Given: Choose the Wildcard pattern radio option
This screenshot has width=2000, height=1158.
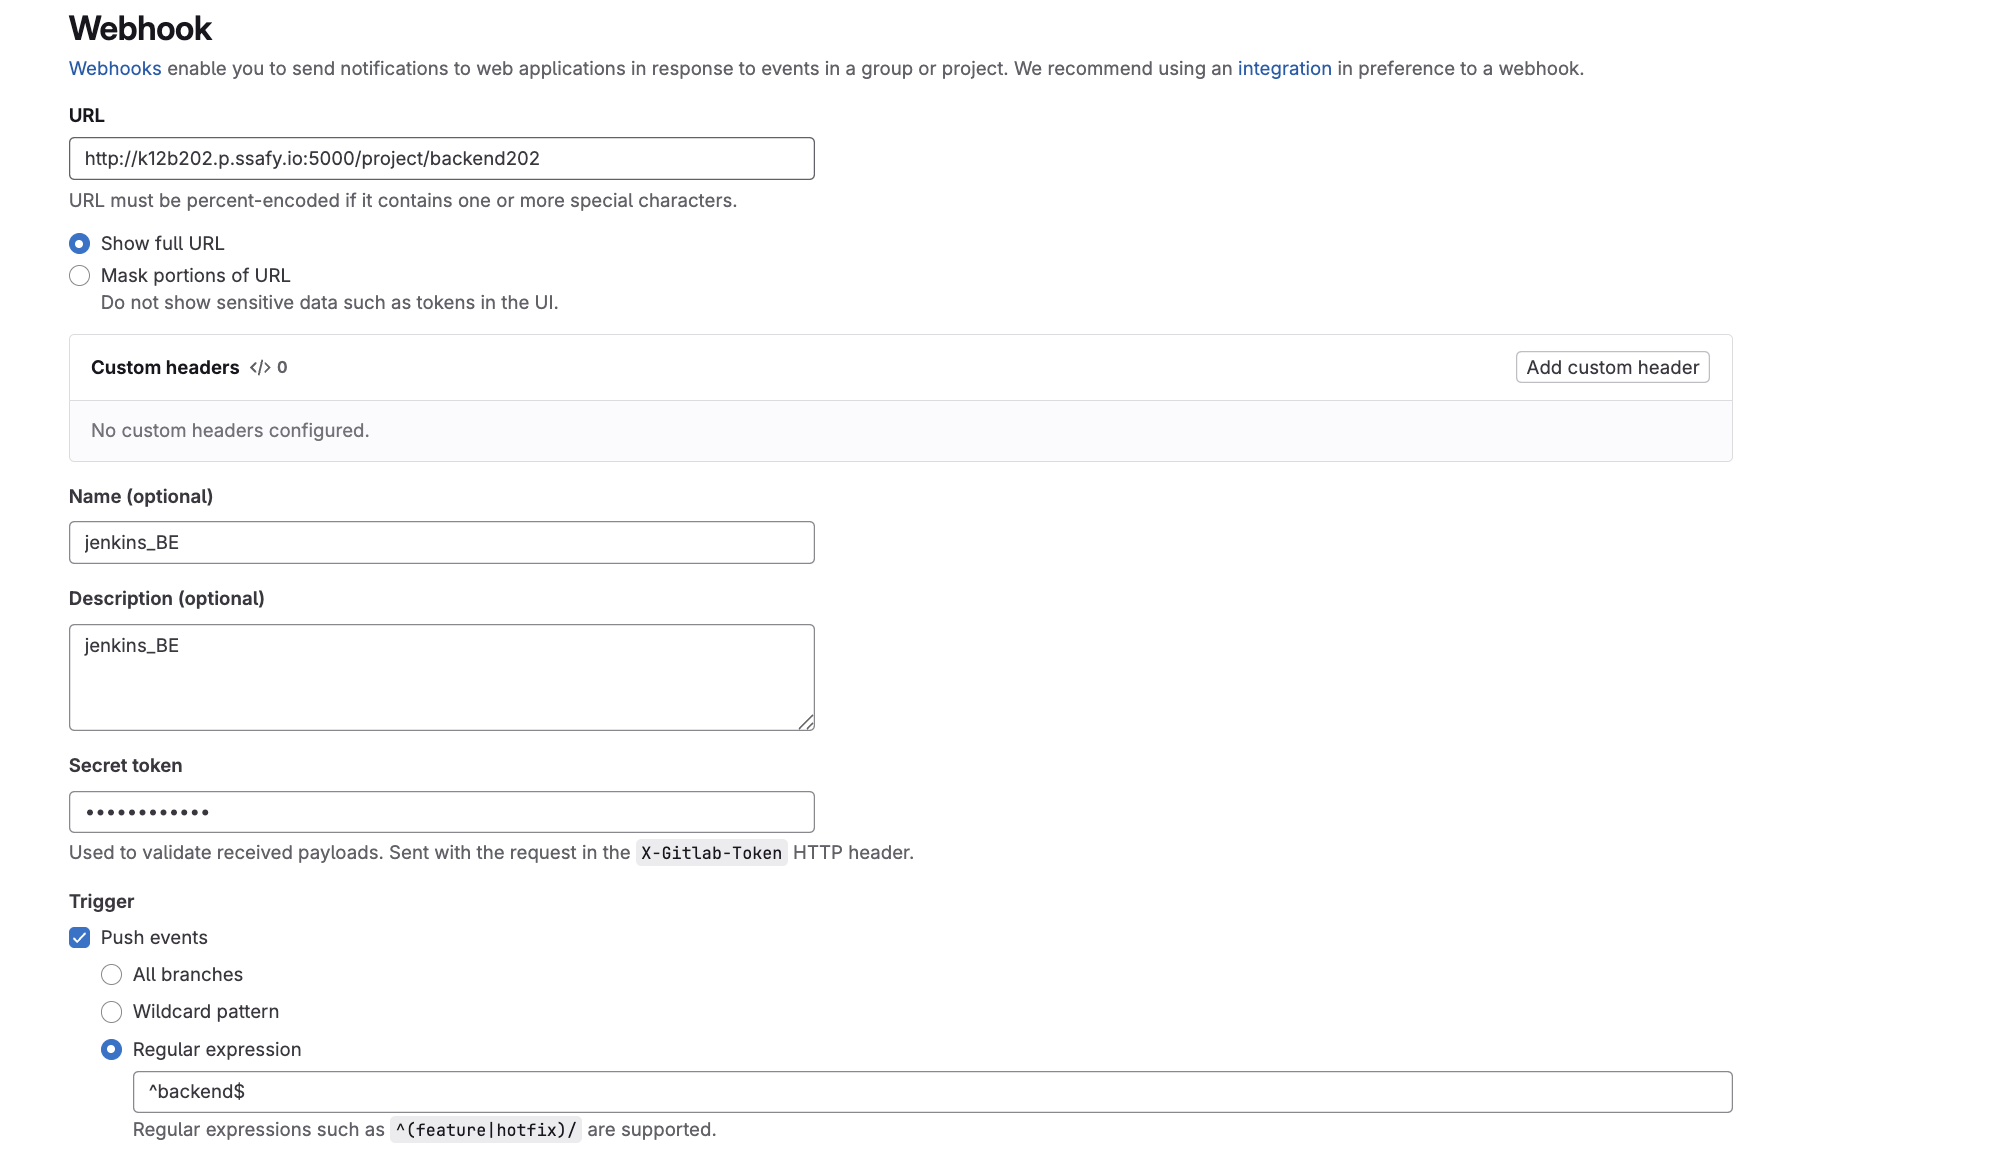Looking at the screenshot, I should (x=112, y=1011).
